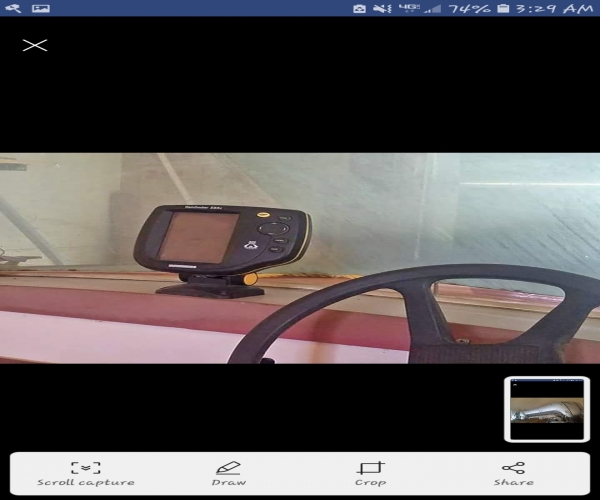
Task: Tap the image notification icon in status bar
Action: coord(41,8)
